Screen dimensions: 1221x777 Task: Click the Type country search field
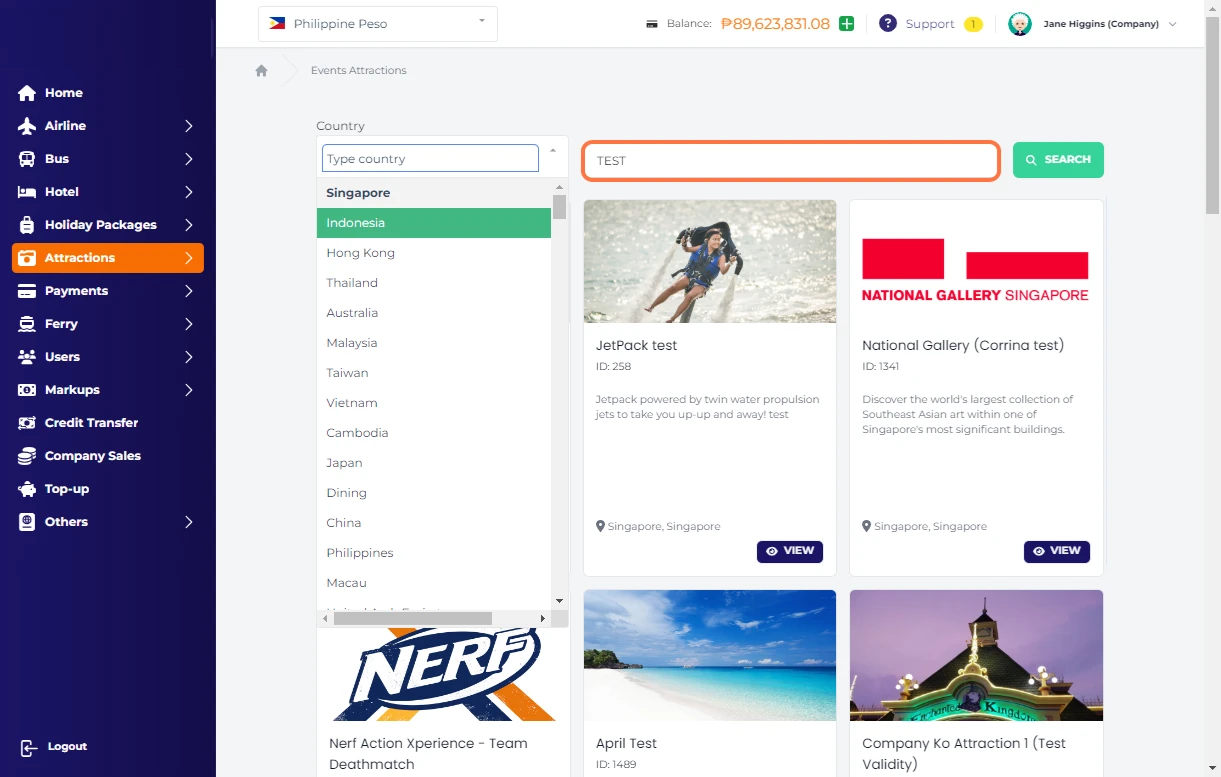(x=429, y=159)
